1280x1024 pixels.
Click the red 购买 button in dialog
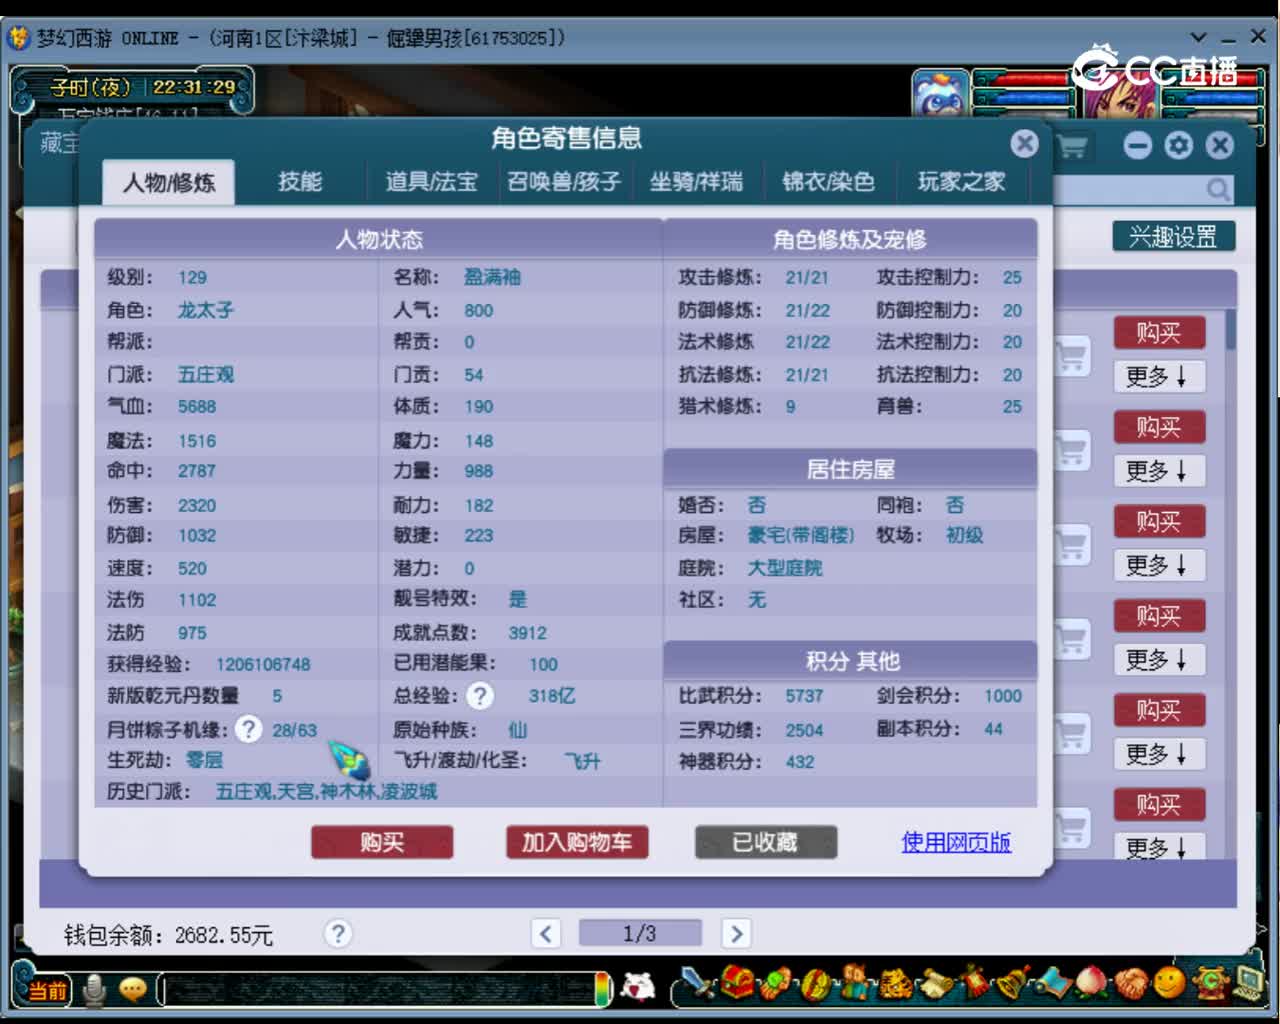click(382, 843)
